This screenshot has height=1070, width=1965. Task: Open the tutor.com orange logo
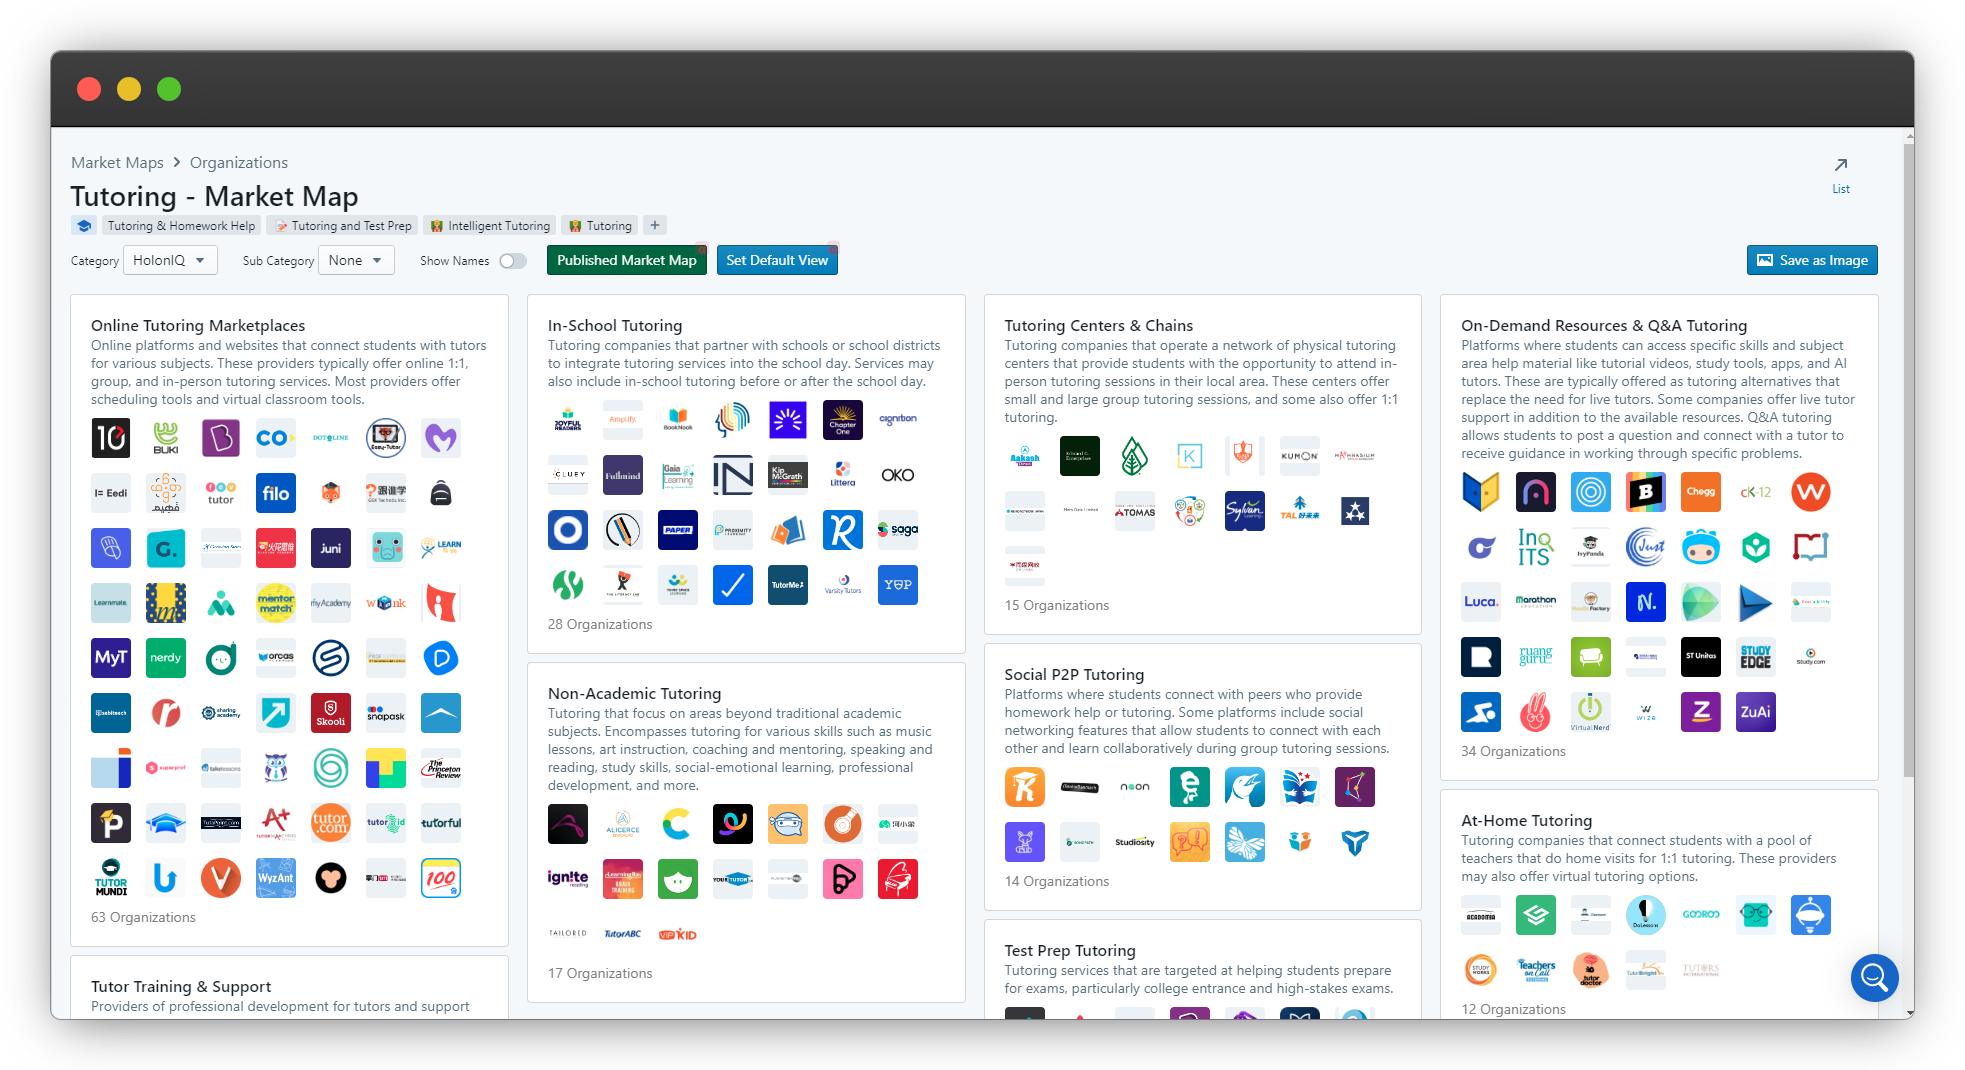coord(331,823)
